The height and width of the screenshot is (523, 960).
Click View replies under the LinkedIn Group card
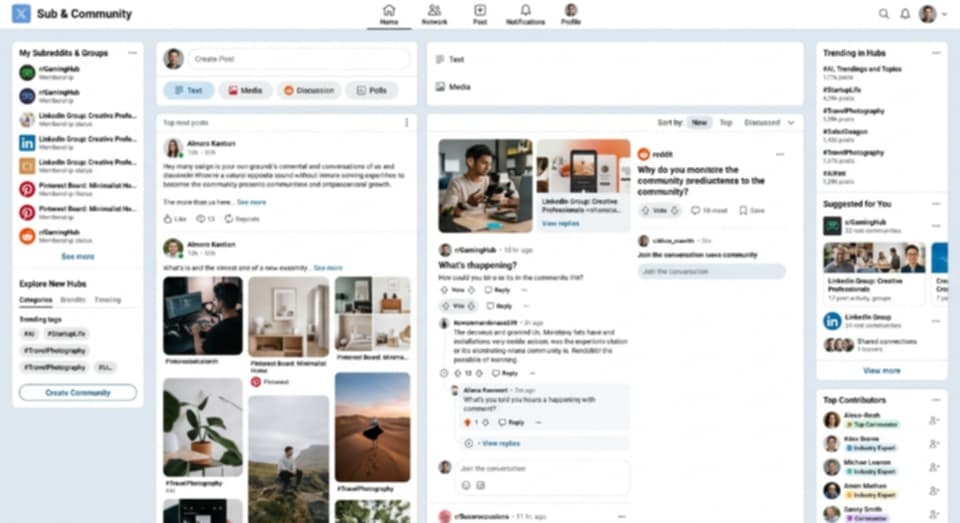click(561, 224)
